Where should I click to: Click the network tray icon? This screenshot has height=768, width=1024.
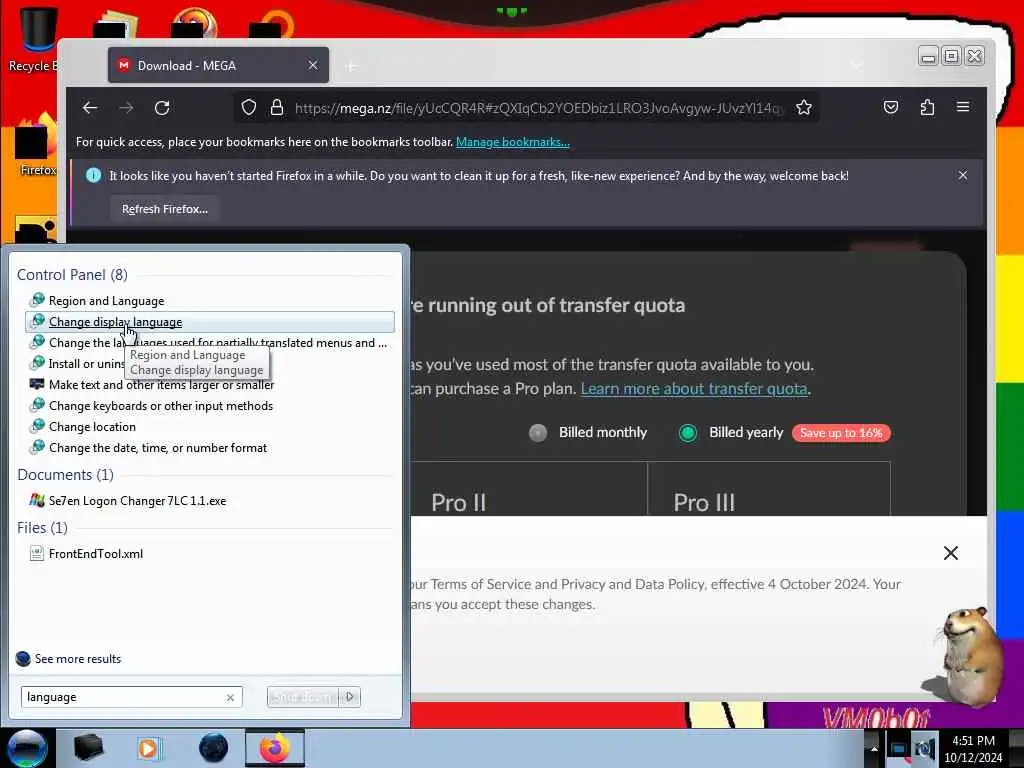[x=899, y=749]
